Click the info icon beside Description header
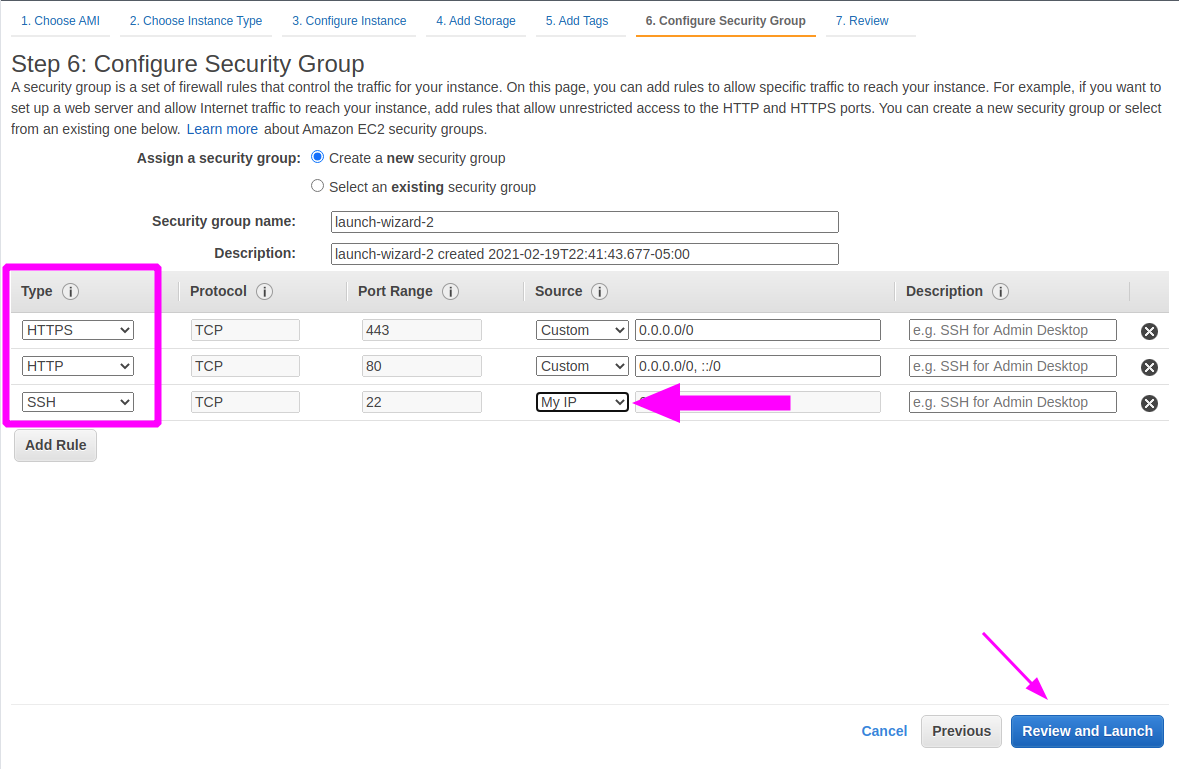The height and width of the screenshot is (769, 1179). click(x=1001, y=291)
